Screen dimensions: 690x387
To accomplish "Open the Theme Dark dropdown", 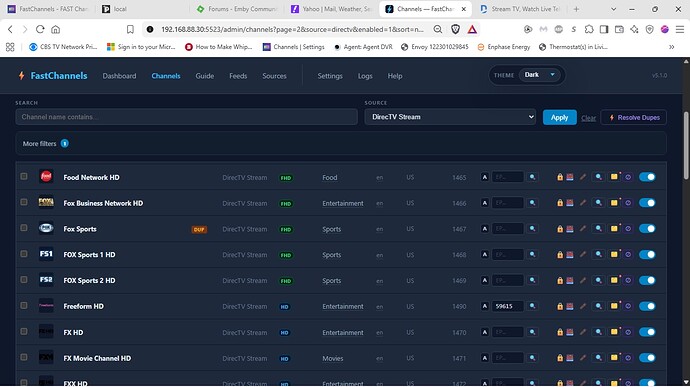I will (x=539, y=75).
